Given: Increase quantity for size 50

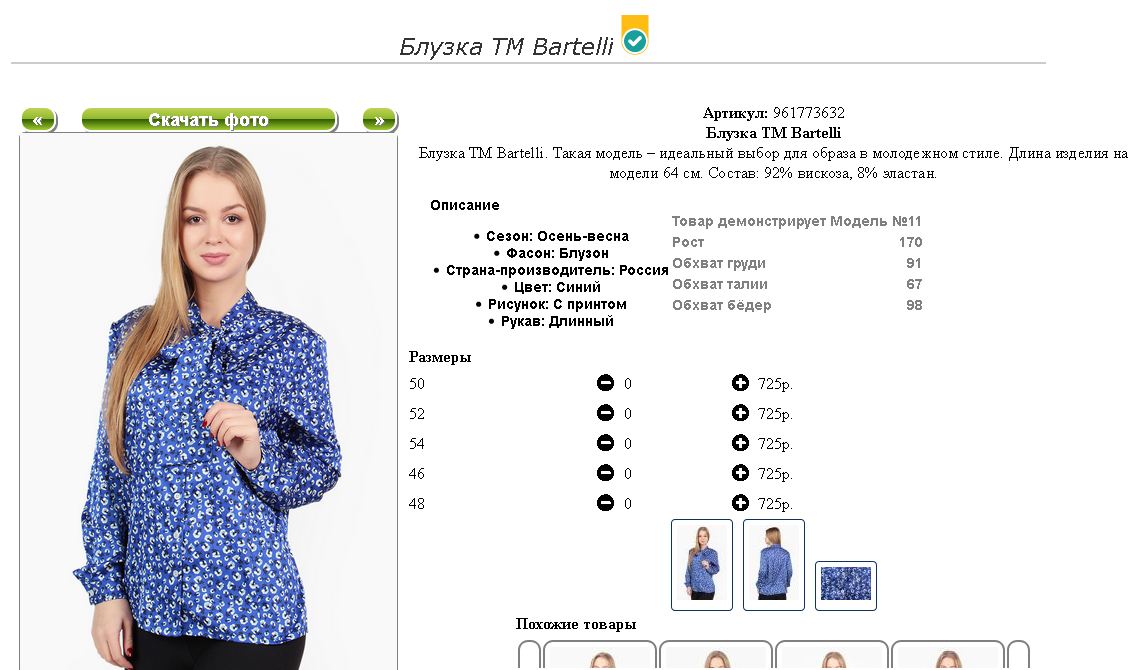Looking at the screenshot, I should (x=740, y=383).
